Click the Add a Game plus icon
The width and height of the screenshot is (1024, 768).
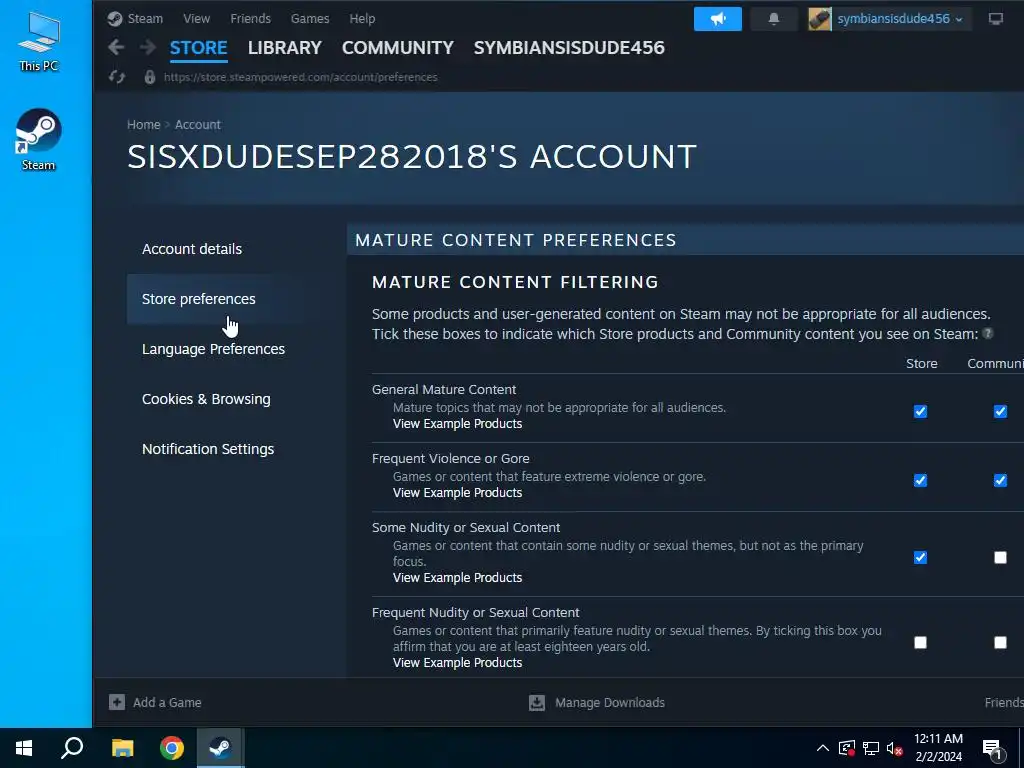pos(117,702)
